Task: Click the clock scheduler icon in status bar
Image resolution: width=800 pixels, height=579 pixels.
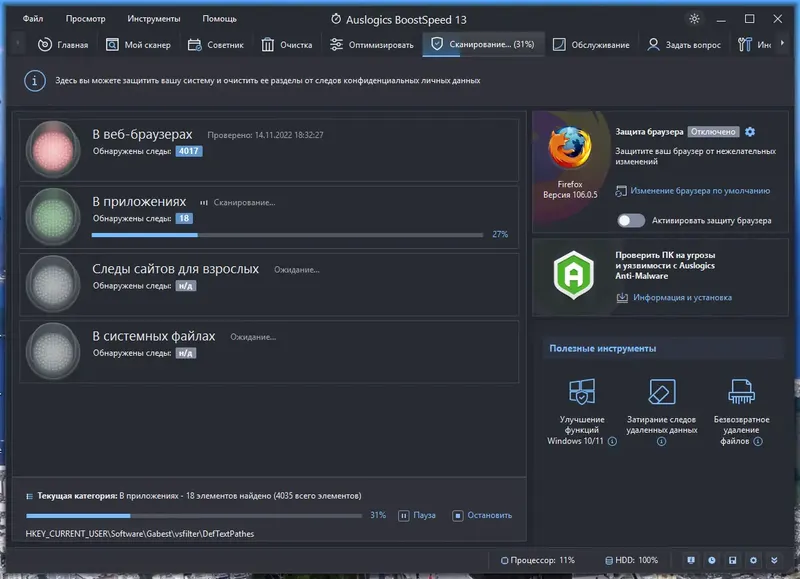Action: pos(712,560)
